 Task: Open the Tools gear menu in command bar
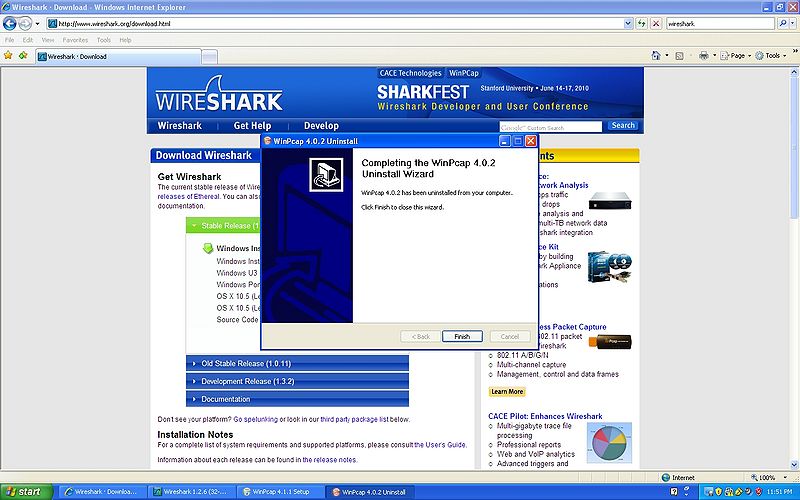coord(770,56)
